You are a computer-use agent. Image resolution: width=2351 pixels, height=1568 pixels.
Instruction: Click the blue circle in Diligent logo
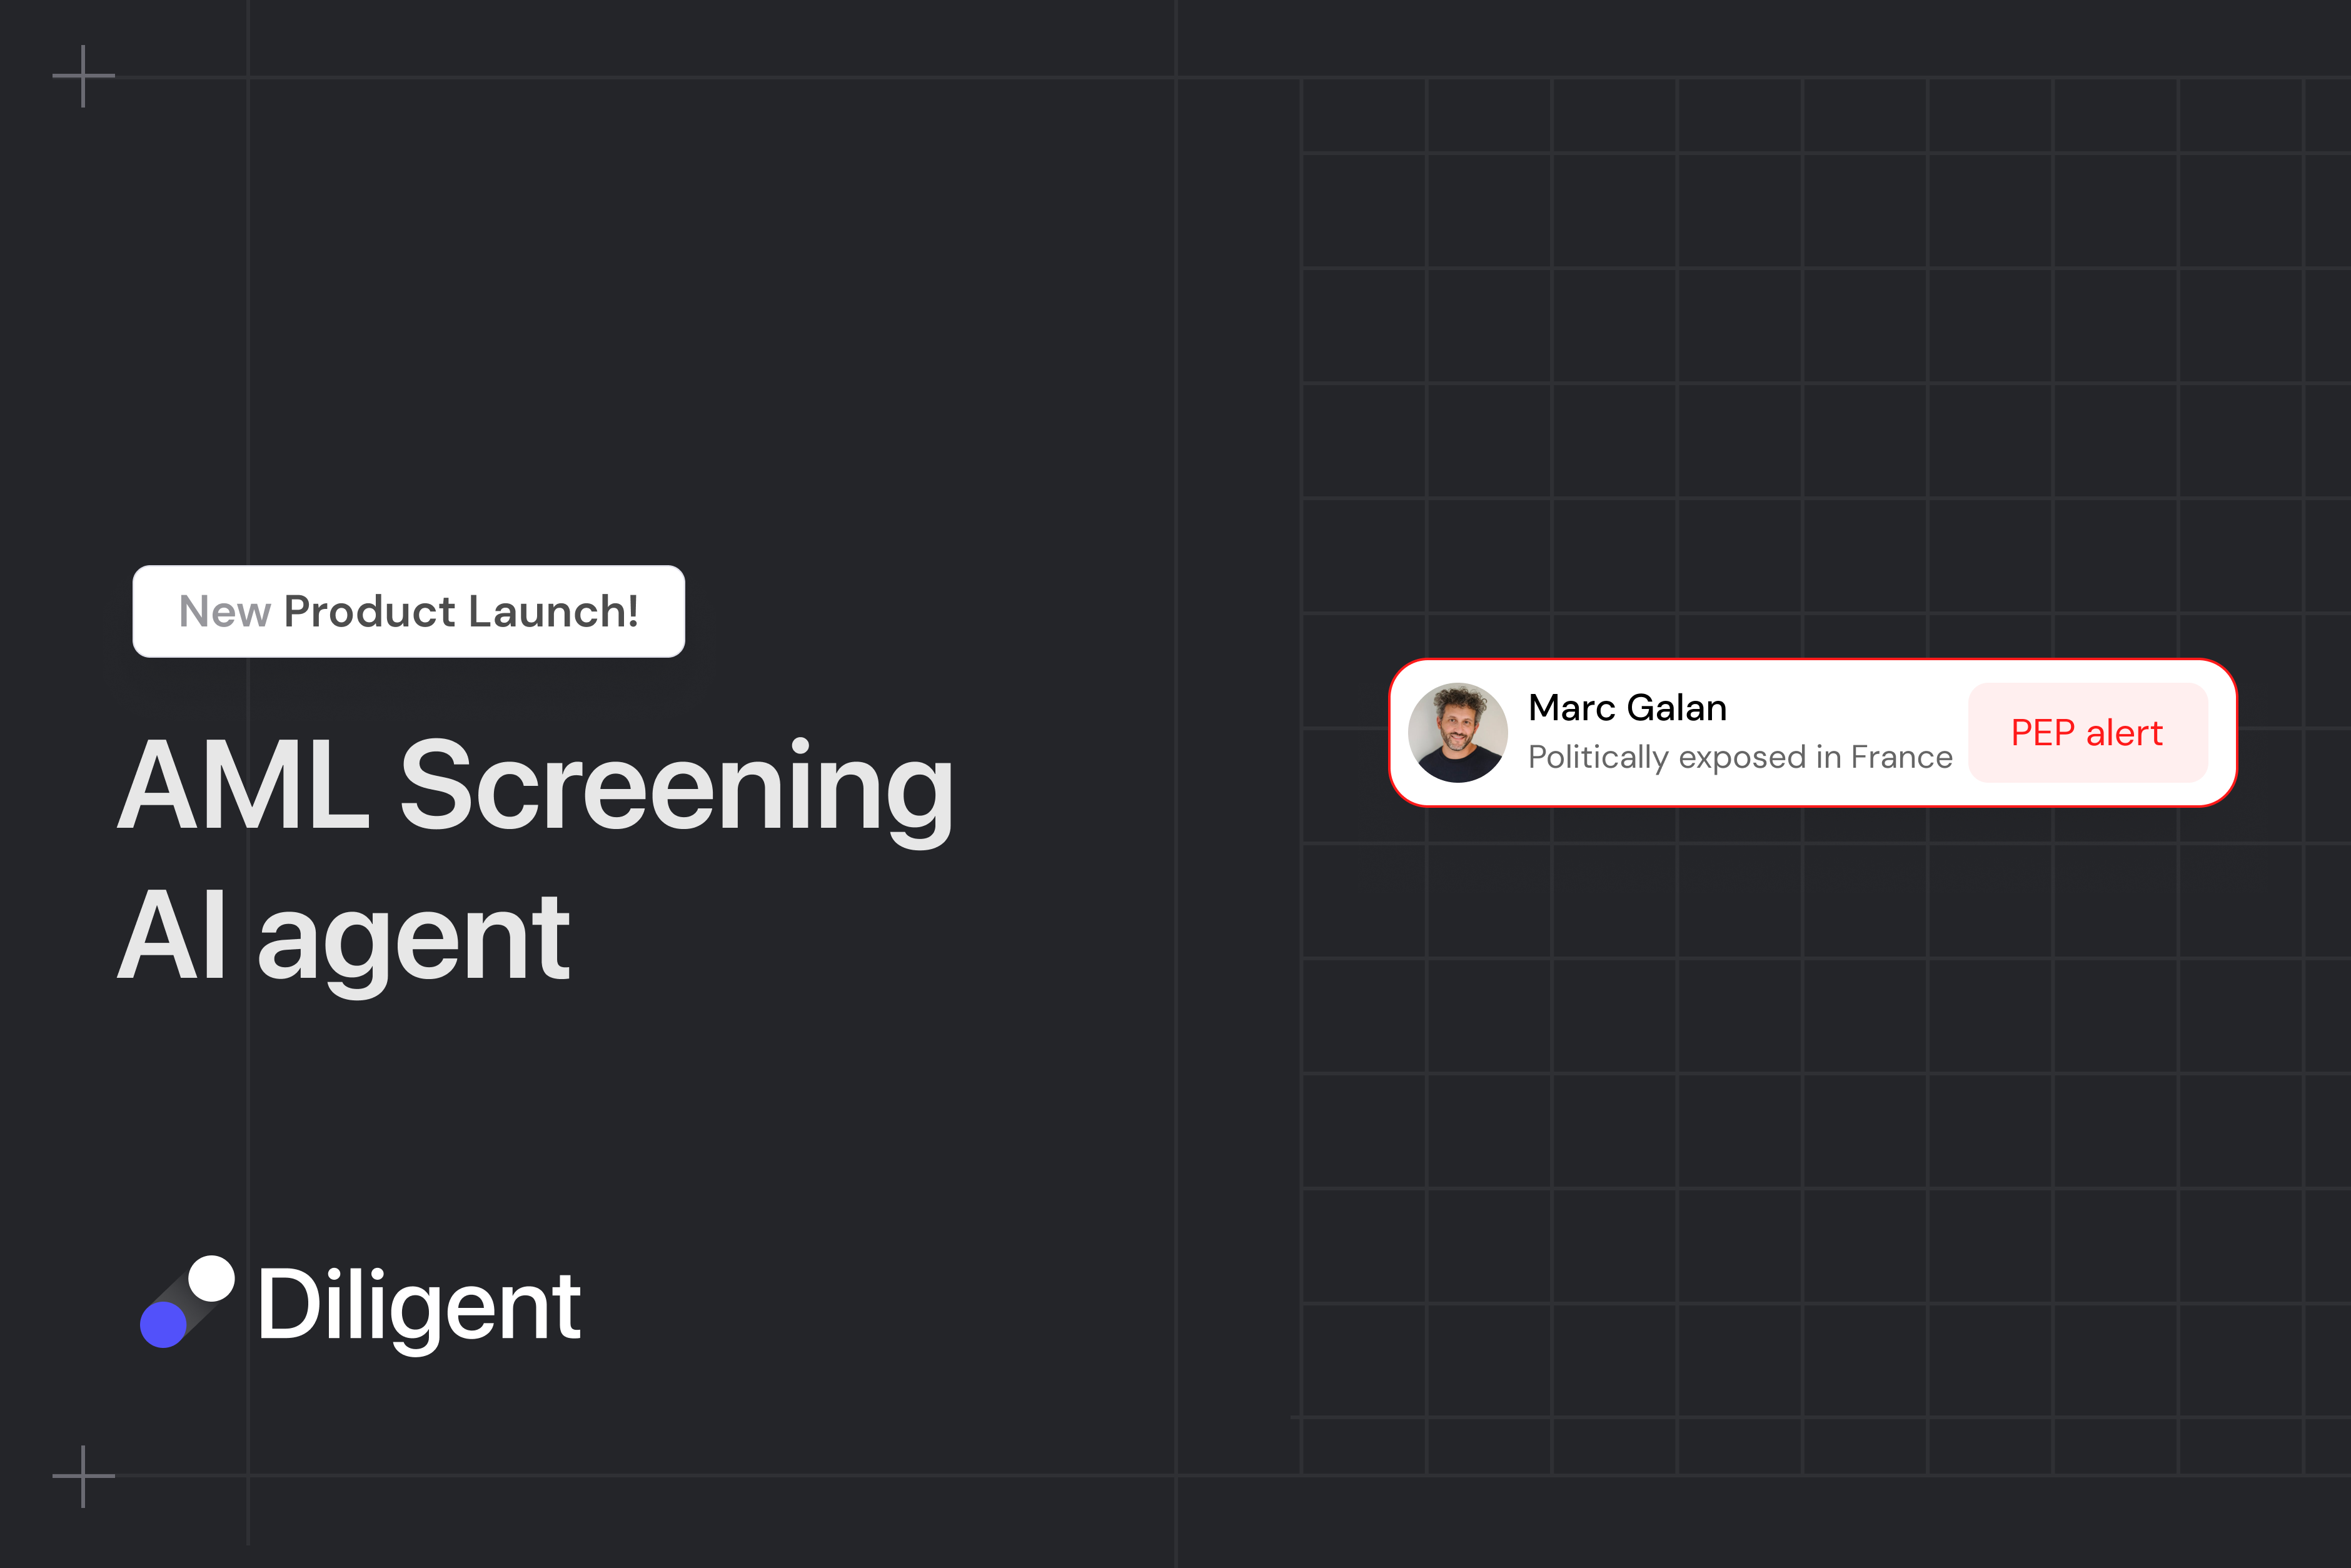pos(163,1325)
